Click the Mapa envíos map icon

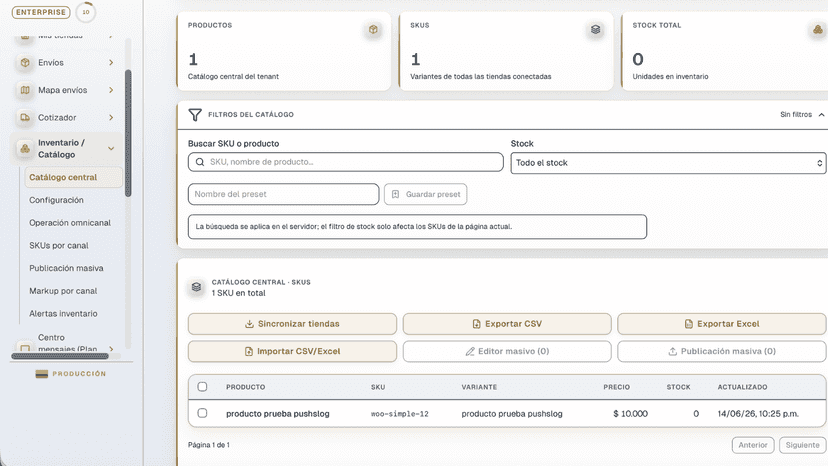25,90
